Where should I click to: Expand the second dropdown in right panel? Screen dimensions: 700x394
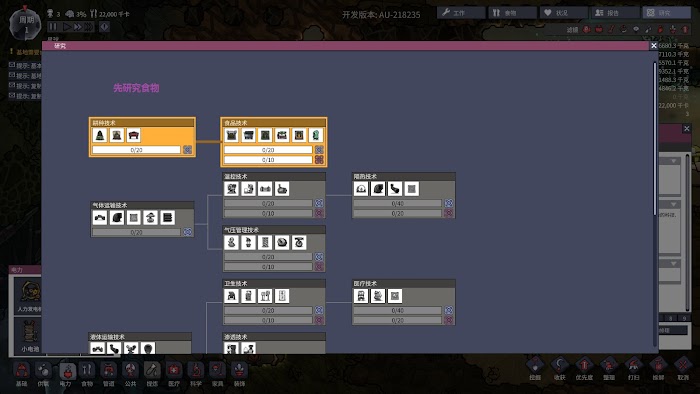coord(673,204)
